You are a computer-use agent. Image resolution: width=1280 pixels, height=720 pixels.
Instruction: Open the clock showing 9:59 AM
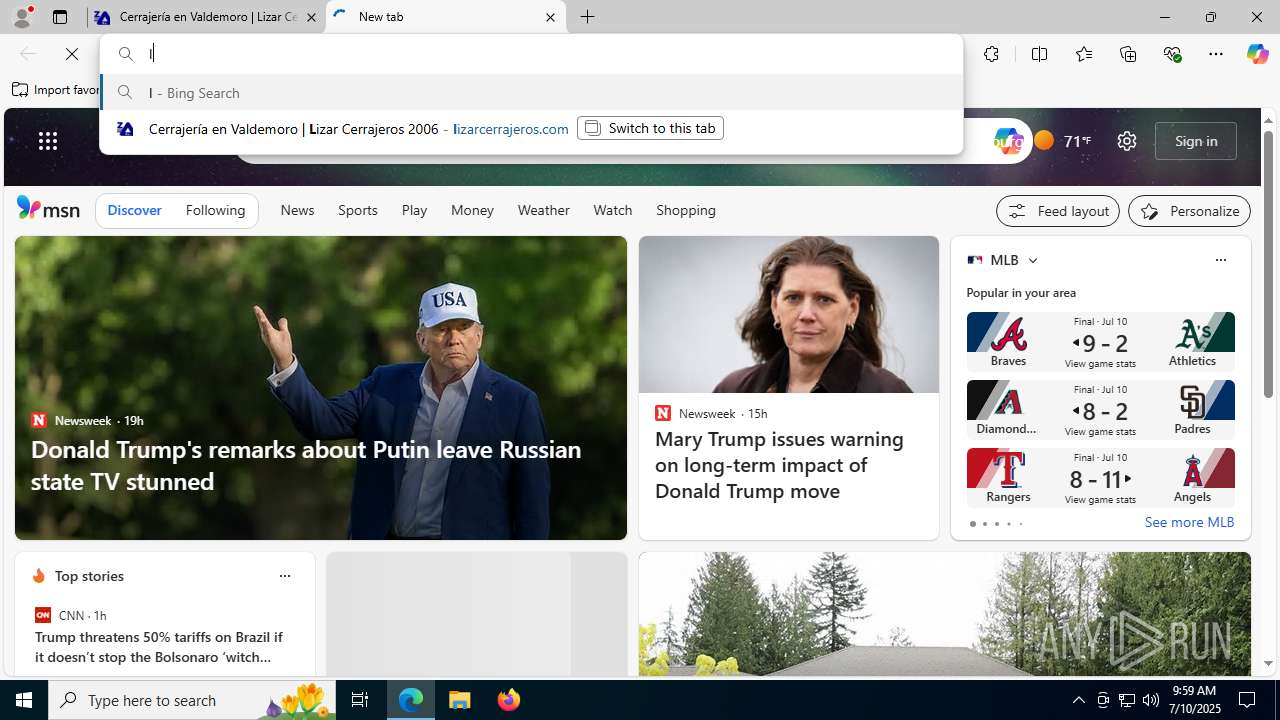click(x=1194, y=700)
